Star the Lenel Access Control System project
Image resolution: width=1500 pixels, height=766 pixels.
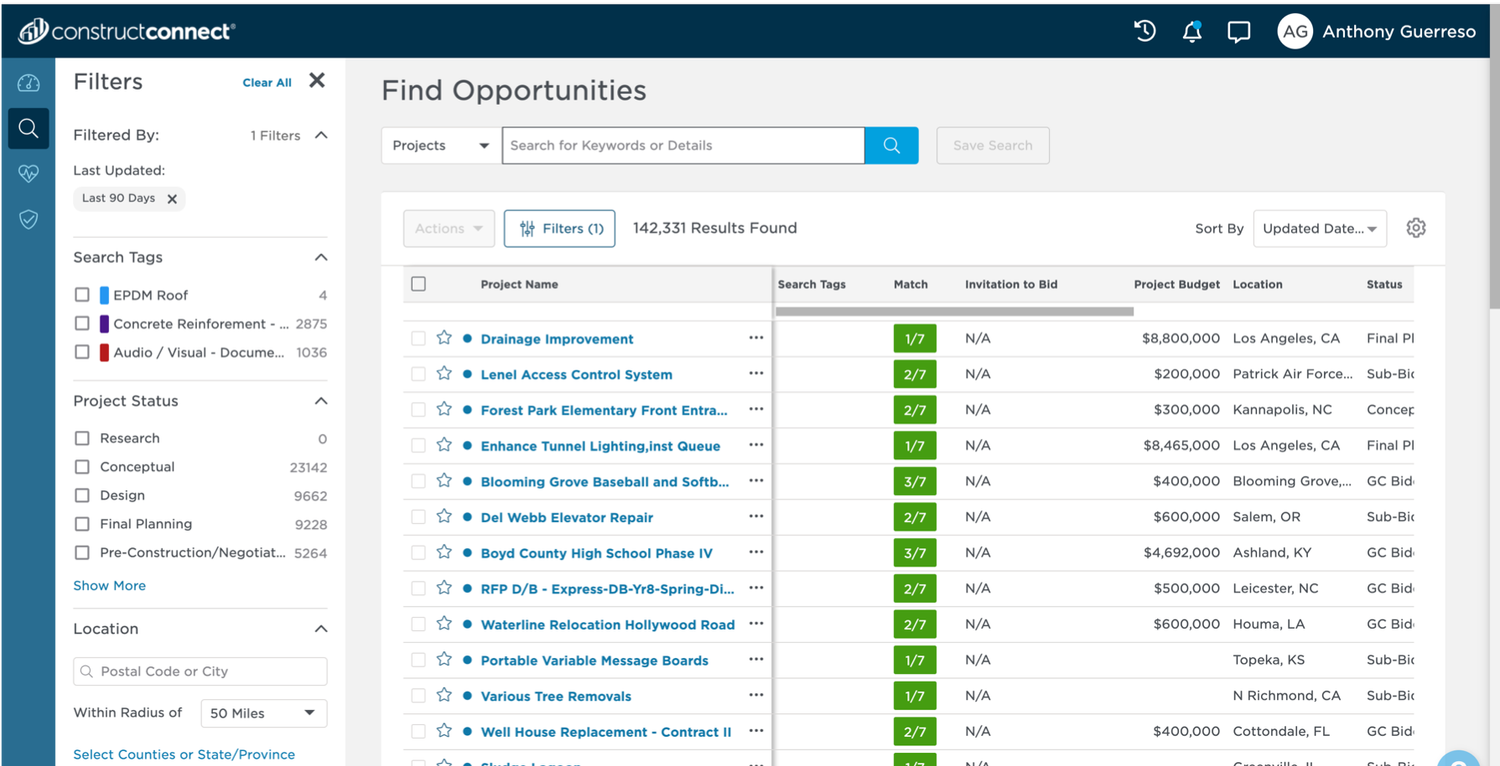click(444, 374)
